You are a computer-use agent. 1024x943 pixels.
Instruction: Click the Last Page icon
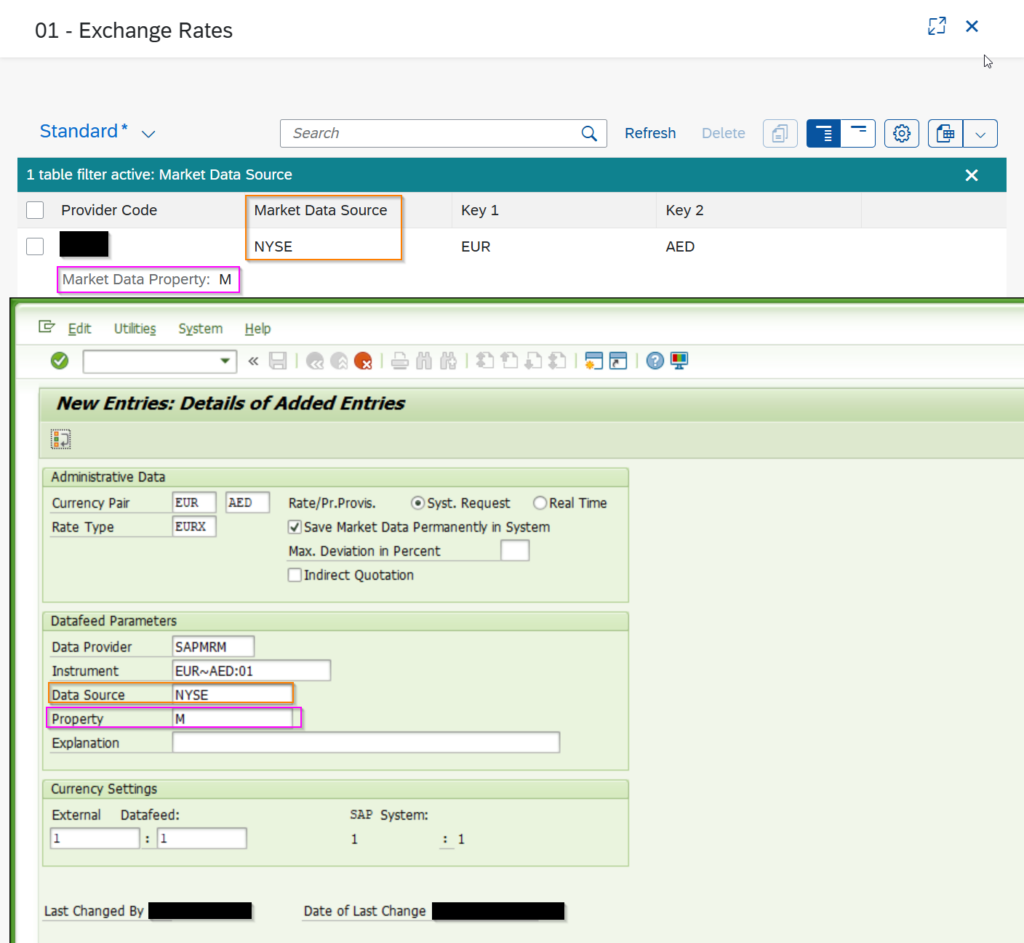[x=557, y=360]
